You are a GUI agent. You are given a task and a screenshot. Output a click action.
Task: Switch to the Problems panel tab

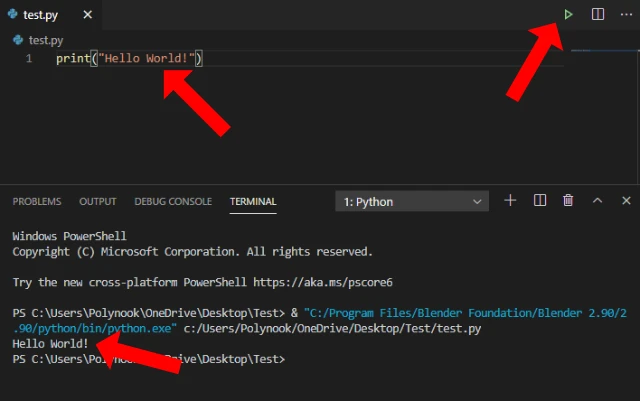click(x=37, y=201)
